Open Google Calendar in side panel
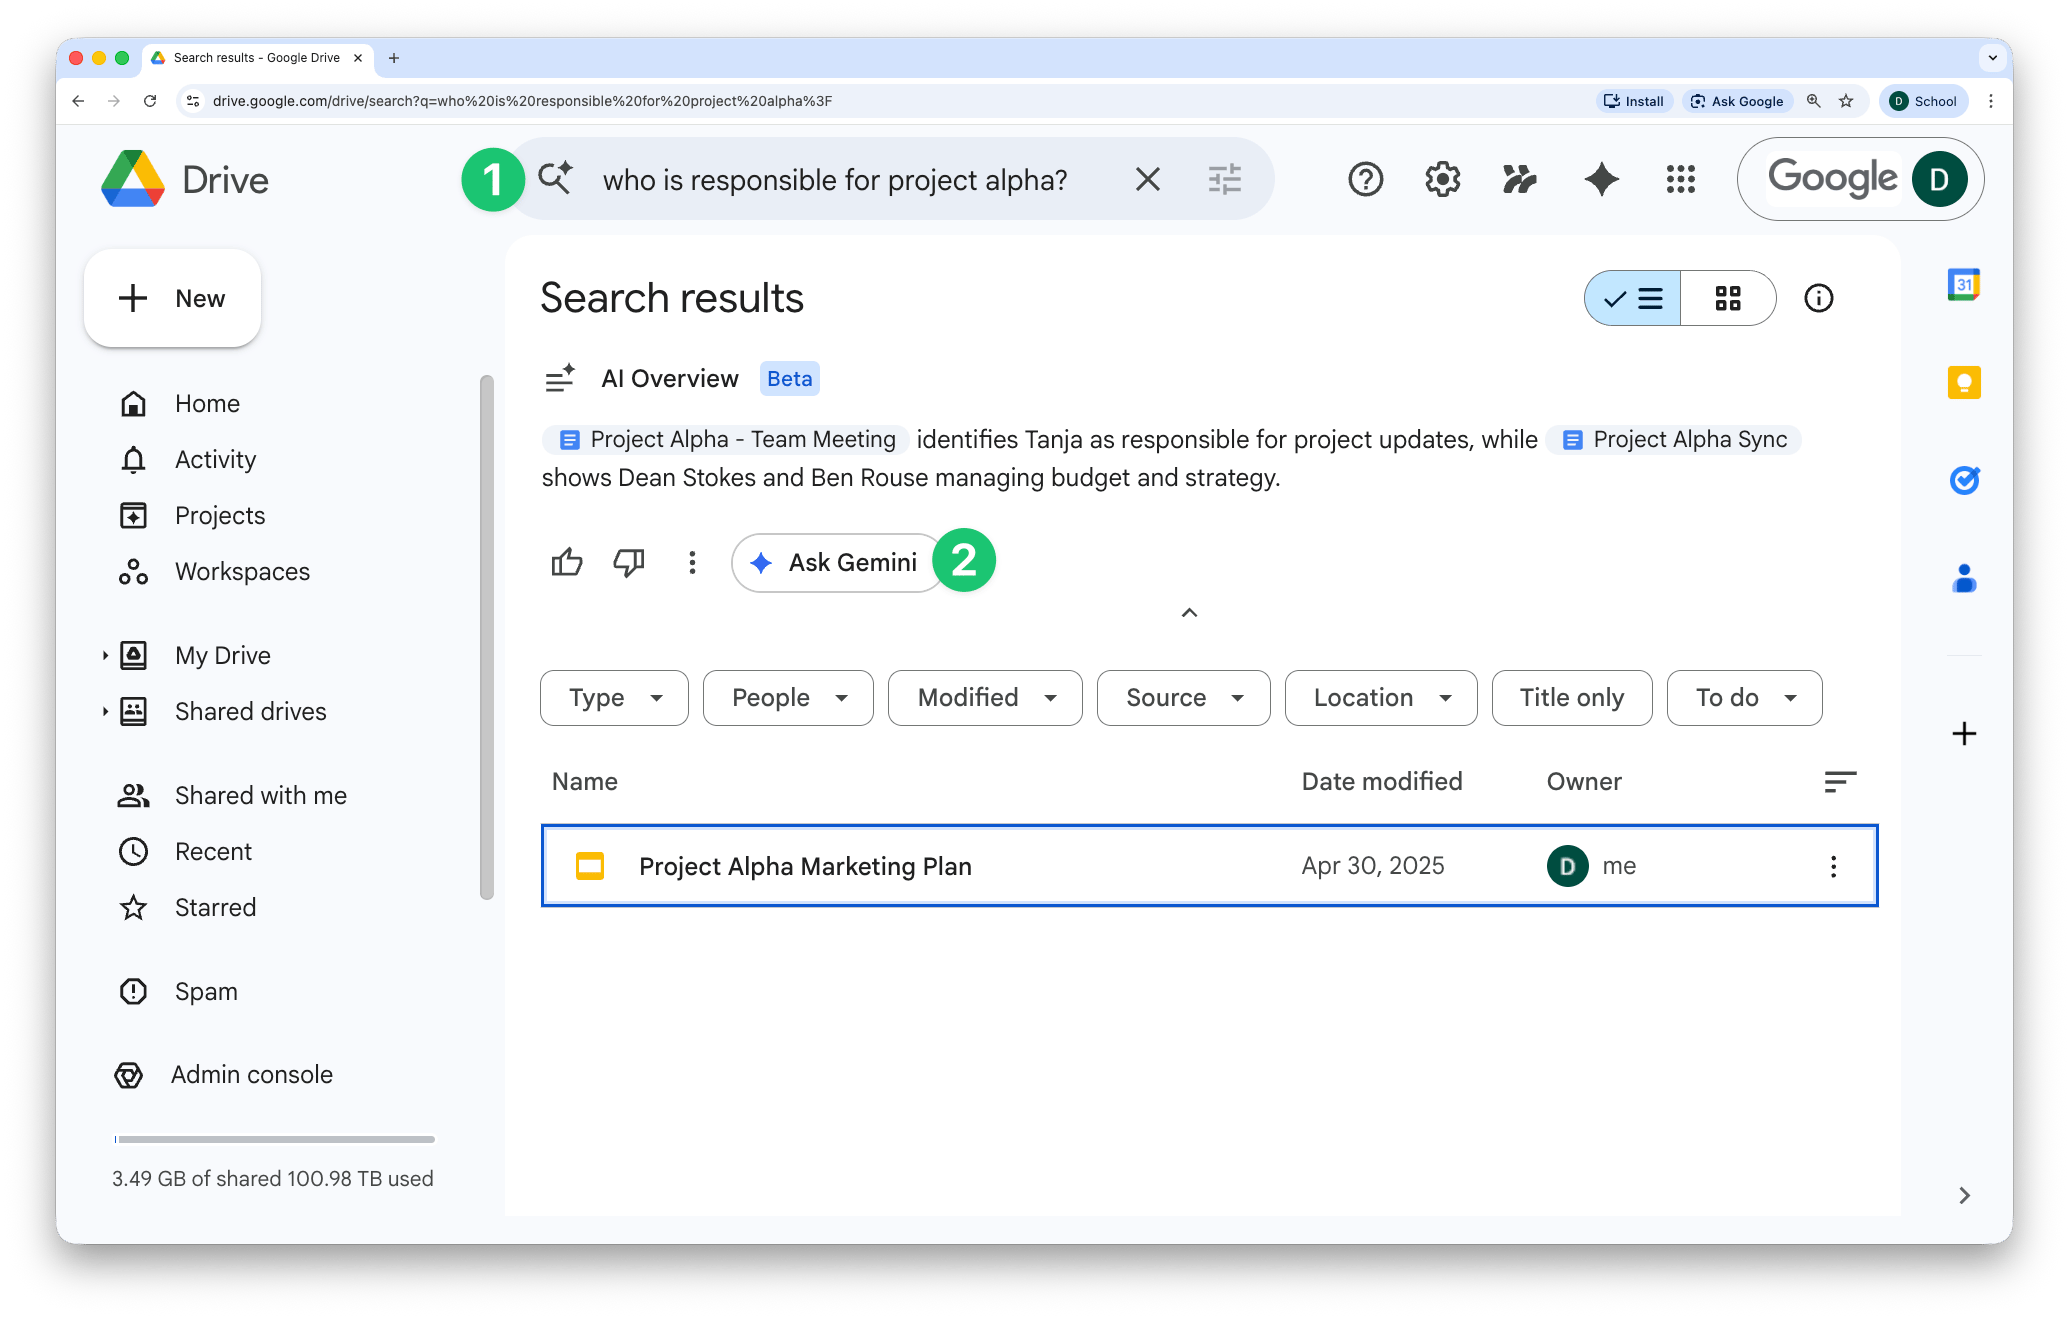Screen dimensions: 2069x1318 tap(1964, 285)
